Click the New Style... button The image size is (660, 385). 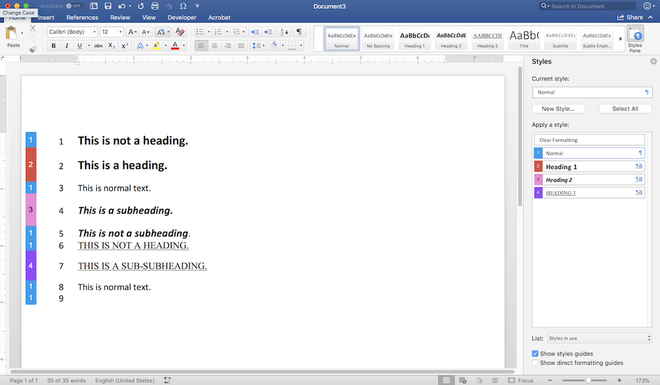click(559, 109)
